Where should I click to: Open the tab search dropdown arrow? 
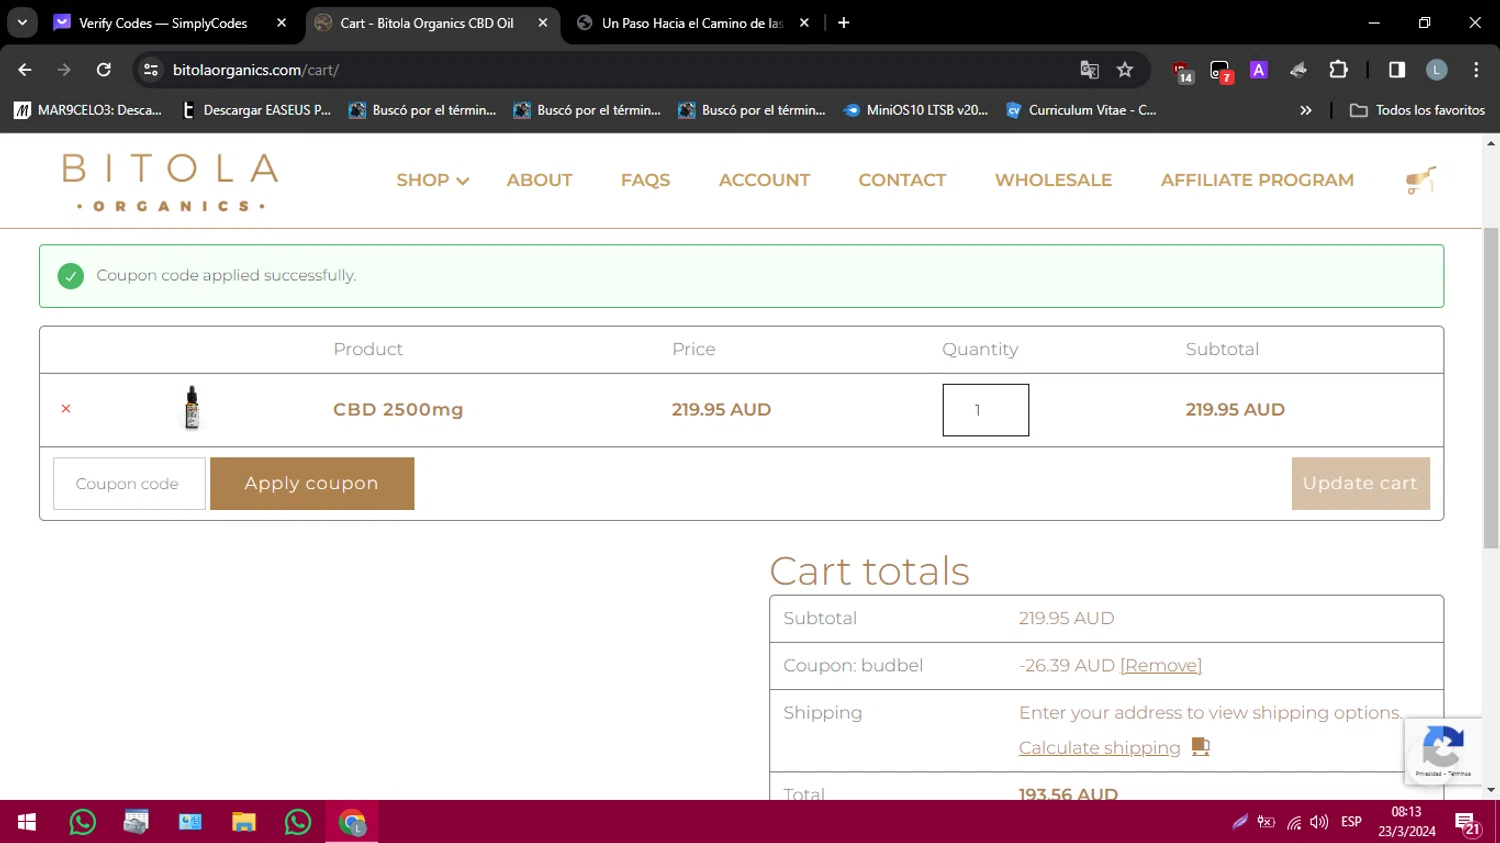pos(22,23)
